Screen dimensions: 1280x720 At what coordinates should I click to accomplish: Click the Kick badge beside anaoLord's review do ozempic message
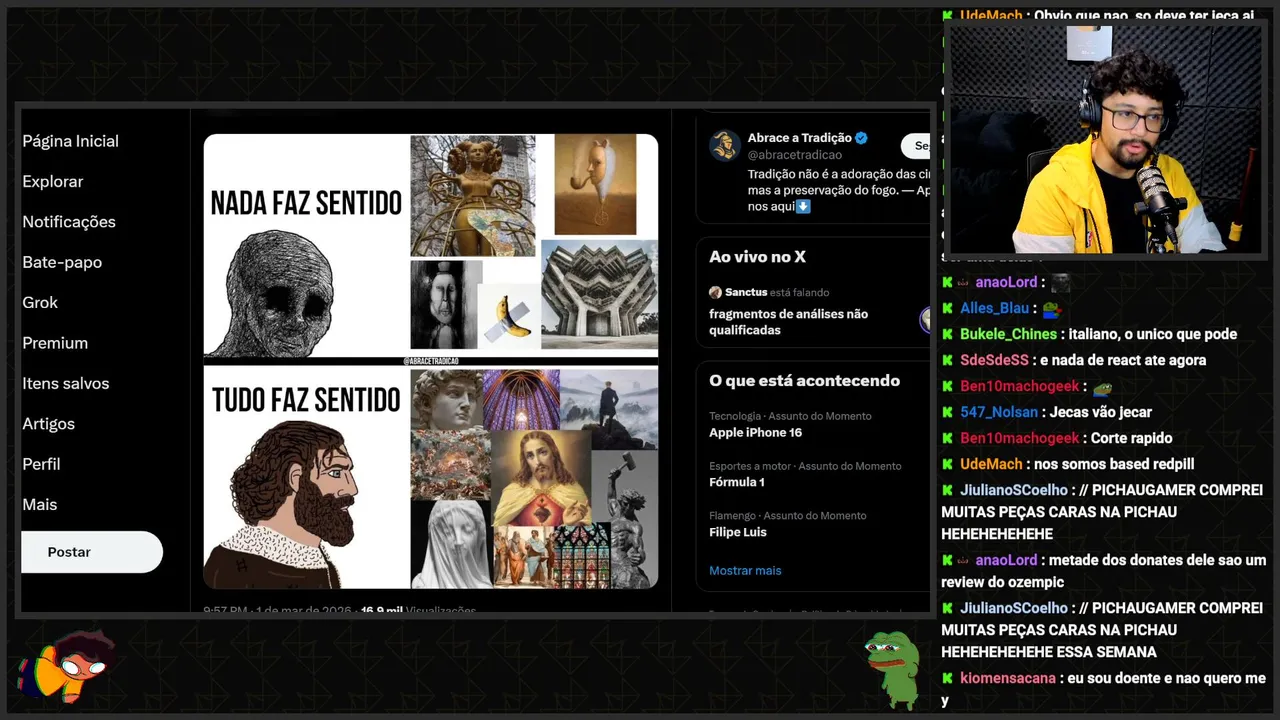(947, 560)
